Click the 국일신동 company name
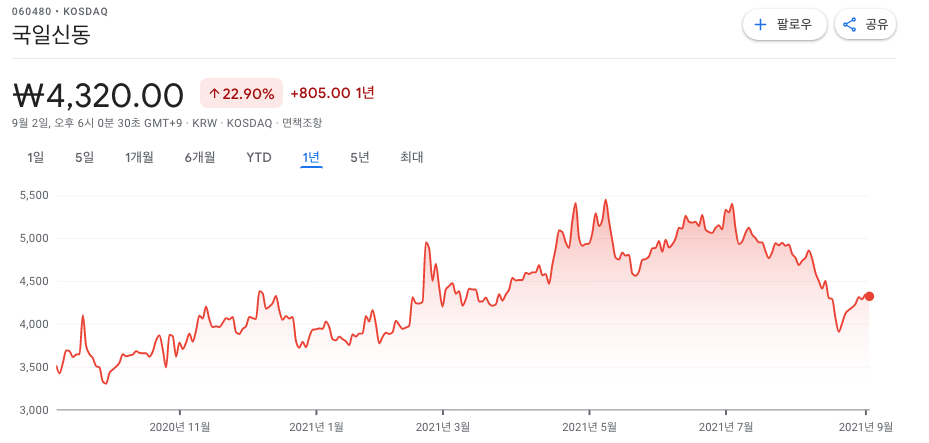This screenshot has height=443, width=929. coord(52,35)
